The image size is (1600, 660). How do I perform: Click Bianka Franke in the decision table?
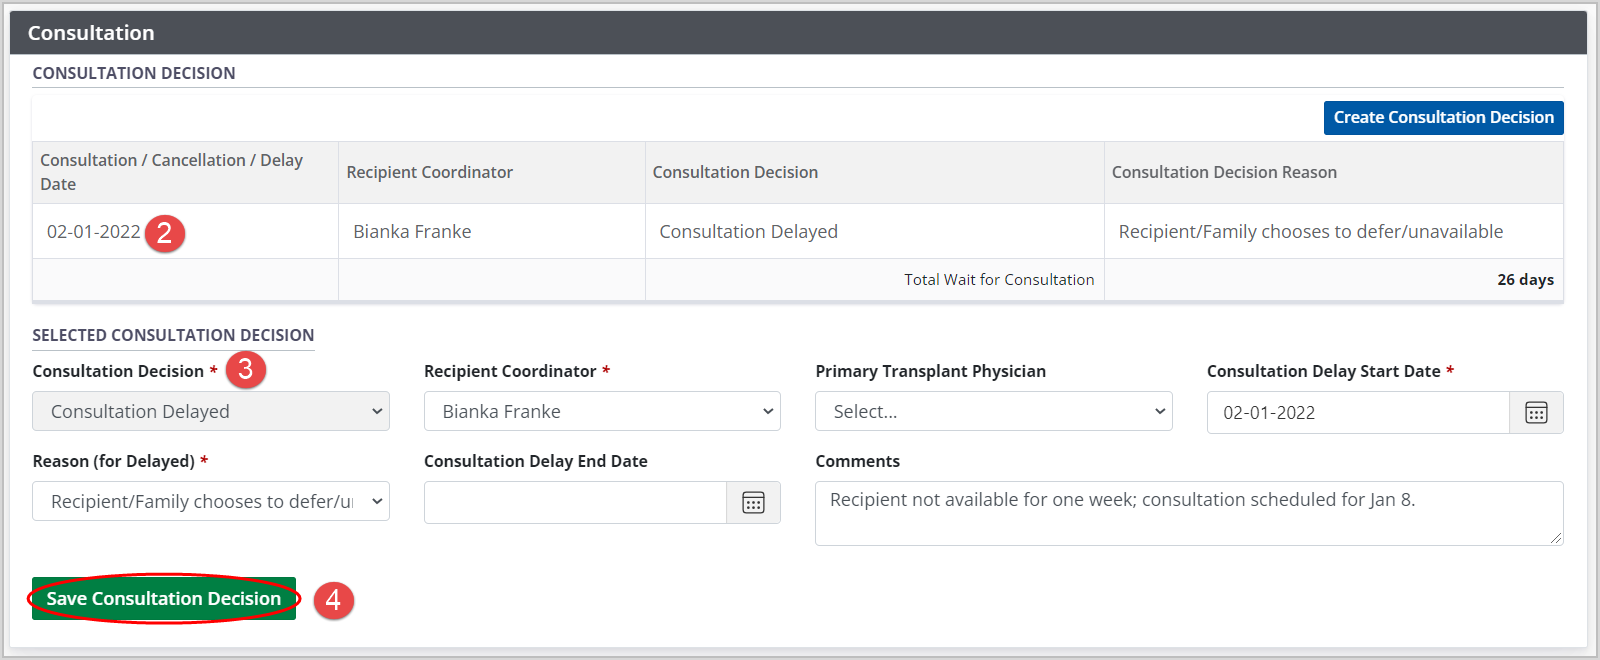tap(412, 232)
